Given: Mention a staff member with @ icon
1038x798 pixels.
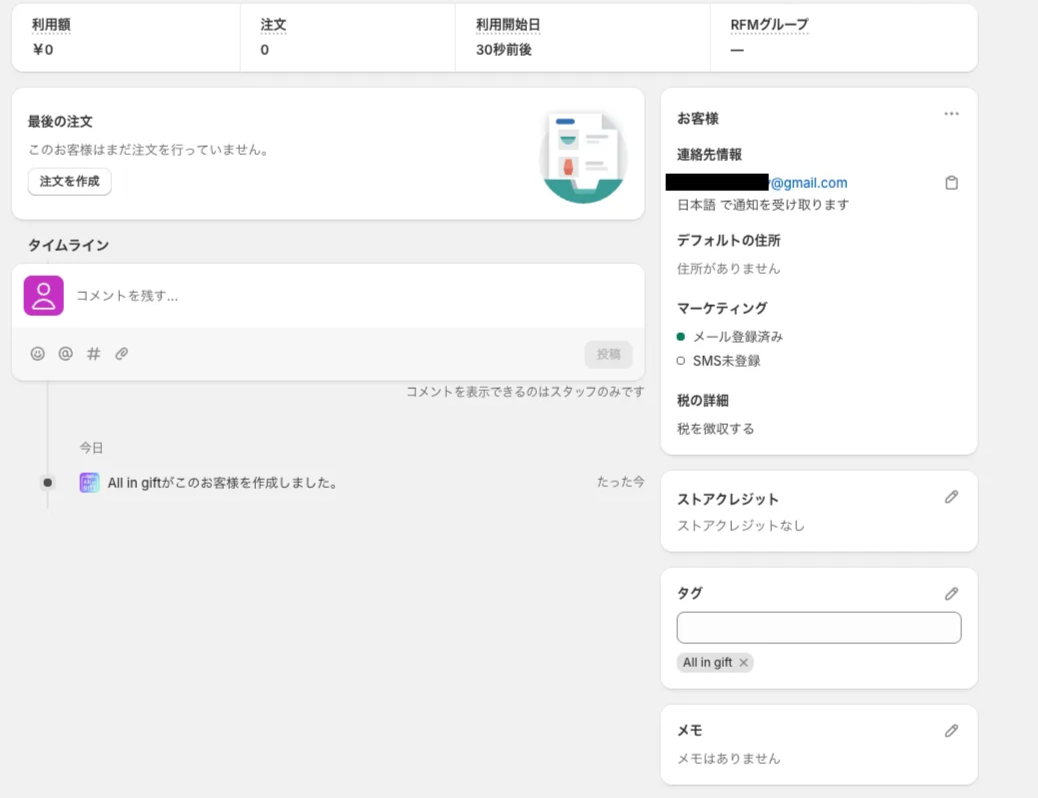Looking at the screenshot, I should click(66, 354).
